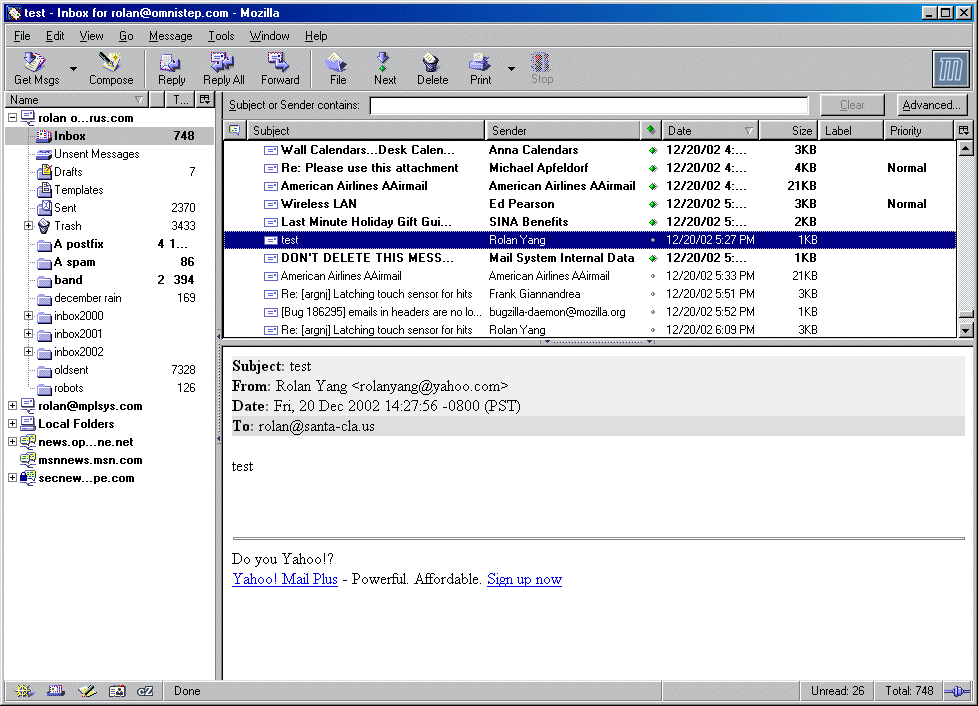Open the Tools menu

(221, 36)
